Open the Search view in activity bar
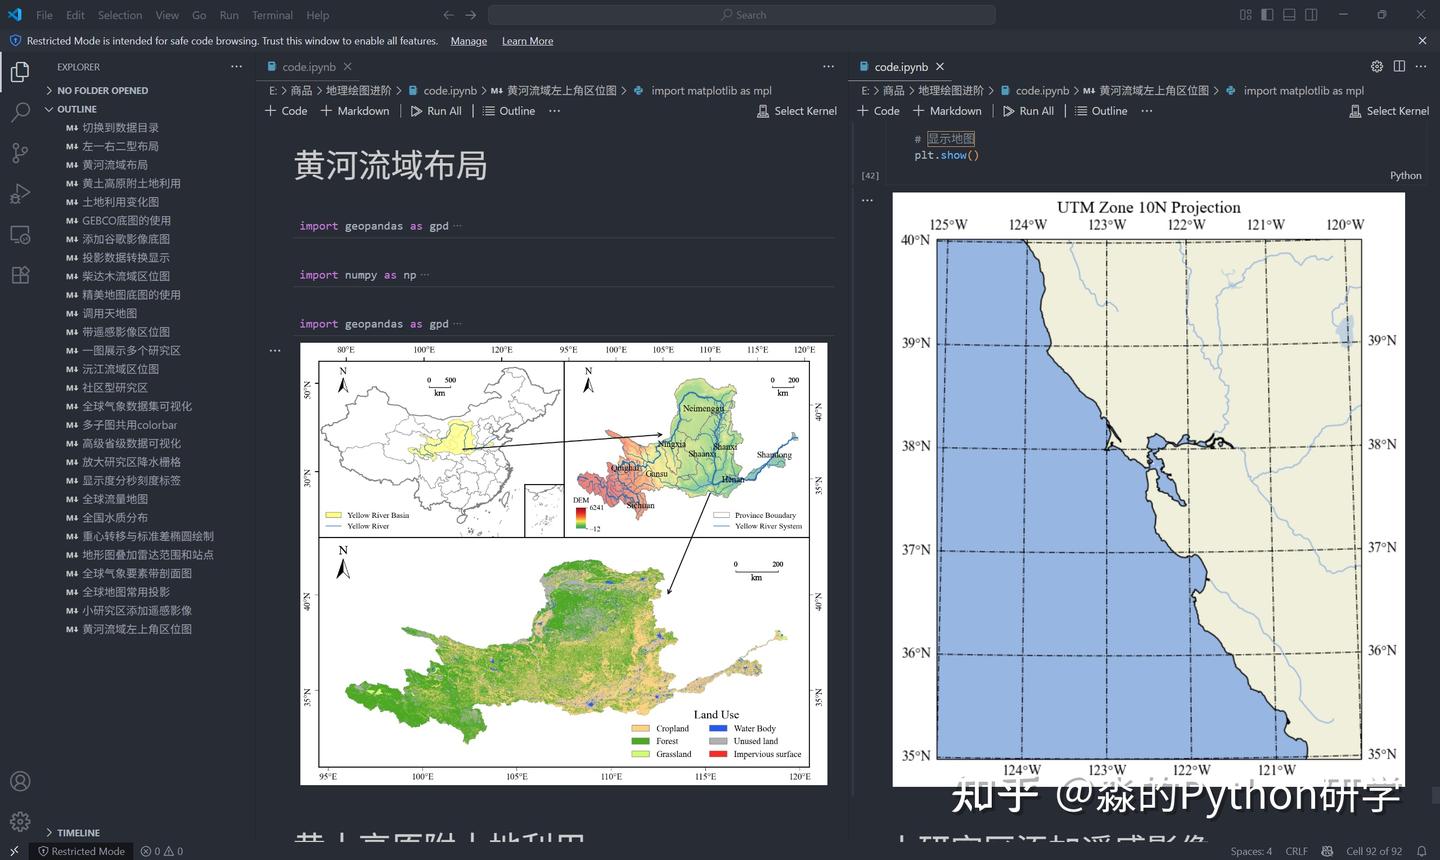Viewport: 1440px width, 860px height. click(20, 113)
